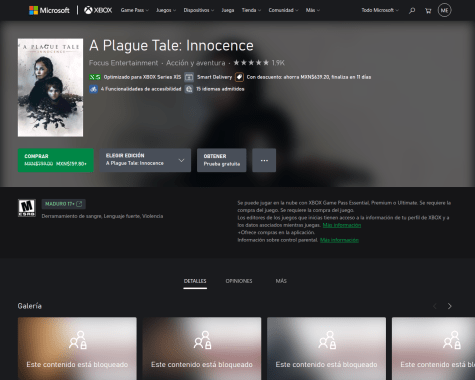
Task: Click the A Plague Tale: Innocence title
Action: click(x=171, y=46)
